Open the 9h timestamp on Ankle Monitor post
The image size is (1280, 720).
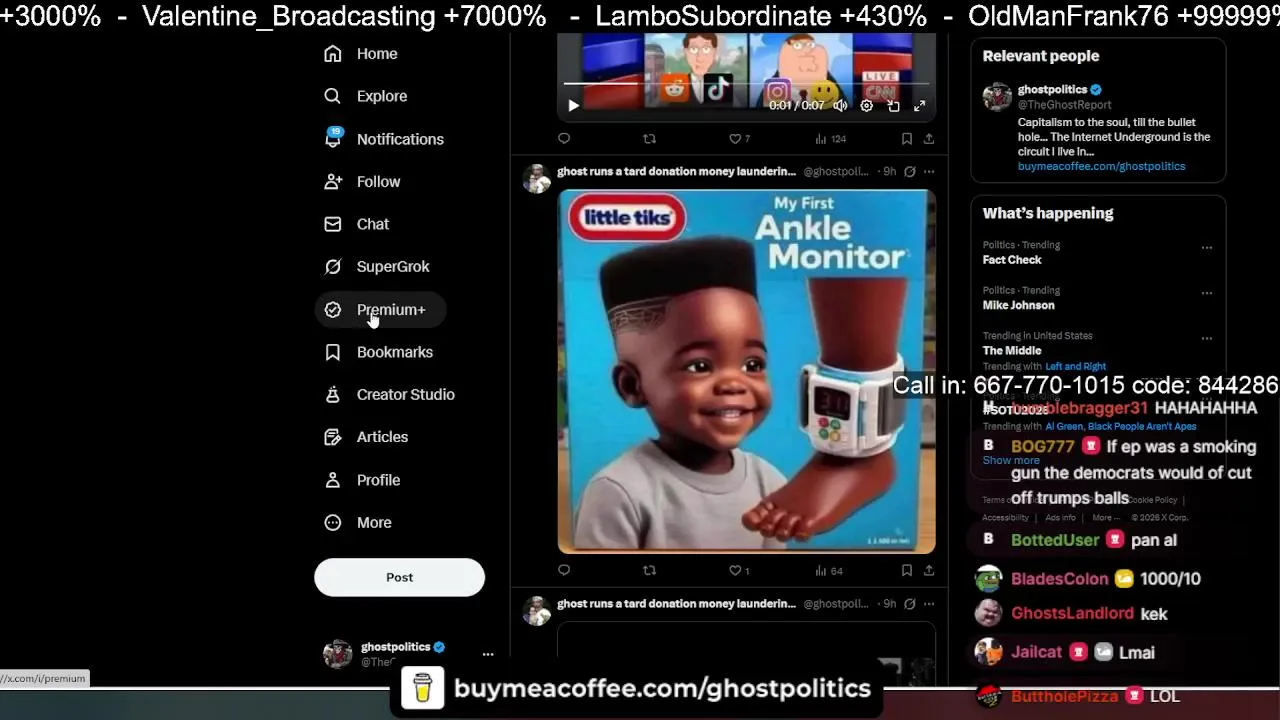coord(889,171)
